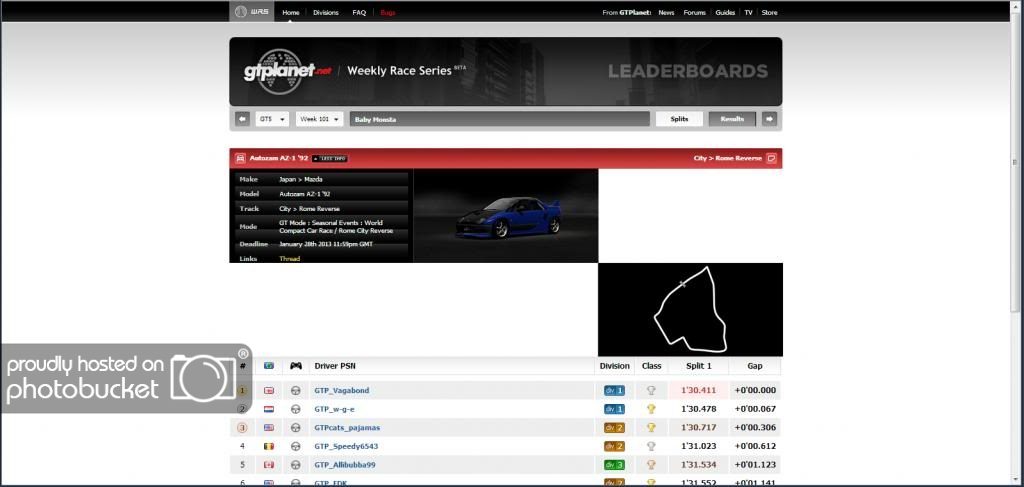Click division 3 badge for GTP_Allibubba99
The height and width of the screenshot is (487, 1024).
(x=615, y=465)
